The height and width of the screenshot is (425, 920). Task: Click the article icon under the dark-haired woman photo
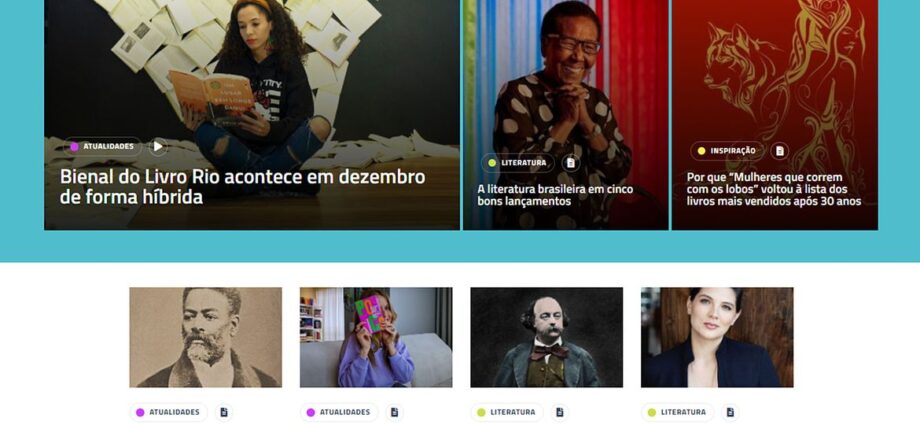[730, 412]
